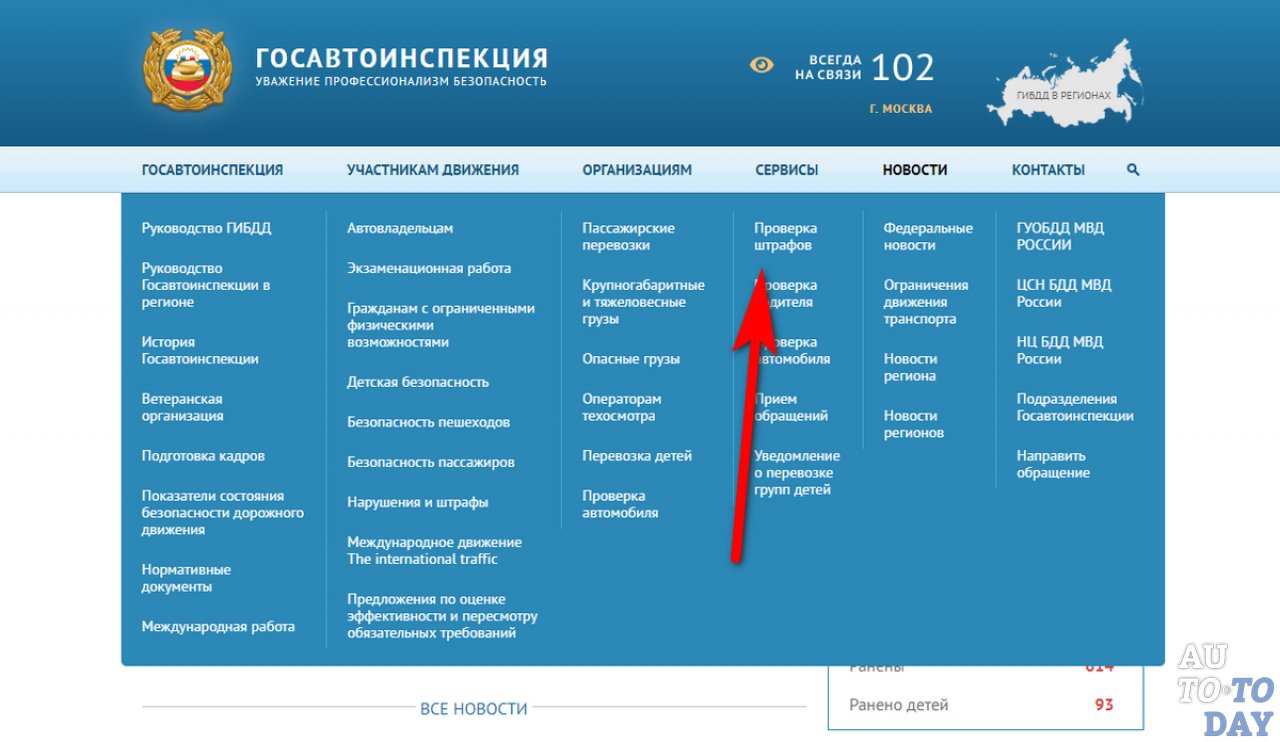Select the city link Г. МОСКВА
Image resolution: width=1280 pixels, height=742 pixels.
901,109
